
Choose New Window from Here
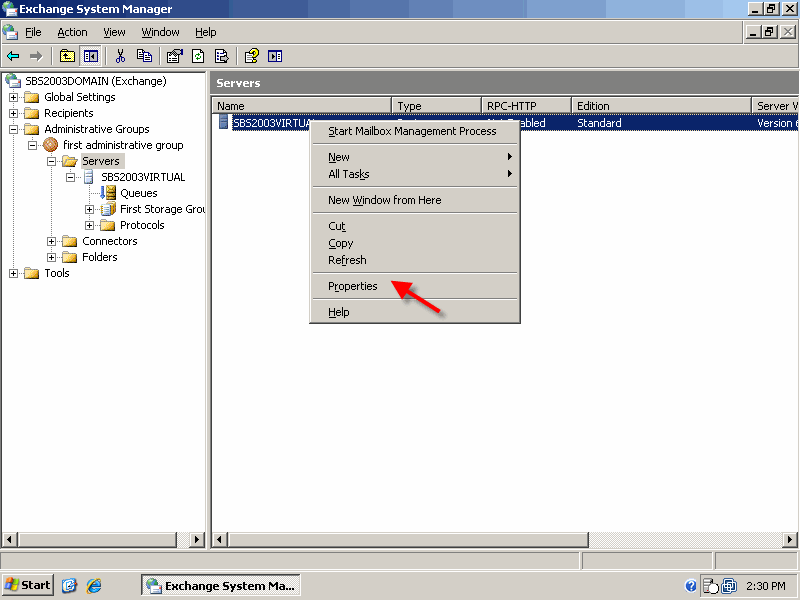[x=415, y=200]
